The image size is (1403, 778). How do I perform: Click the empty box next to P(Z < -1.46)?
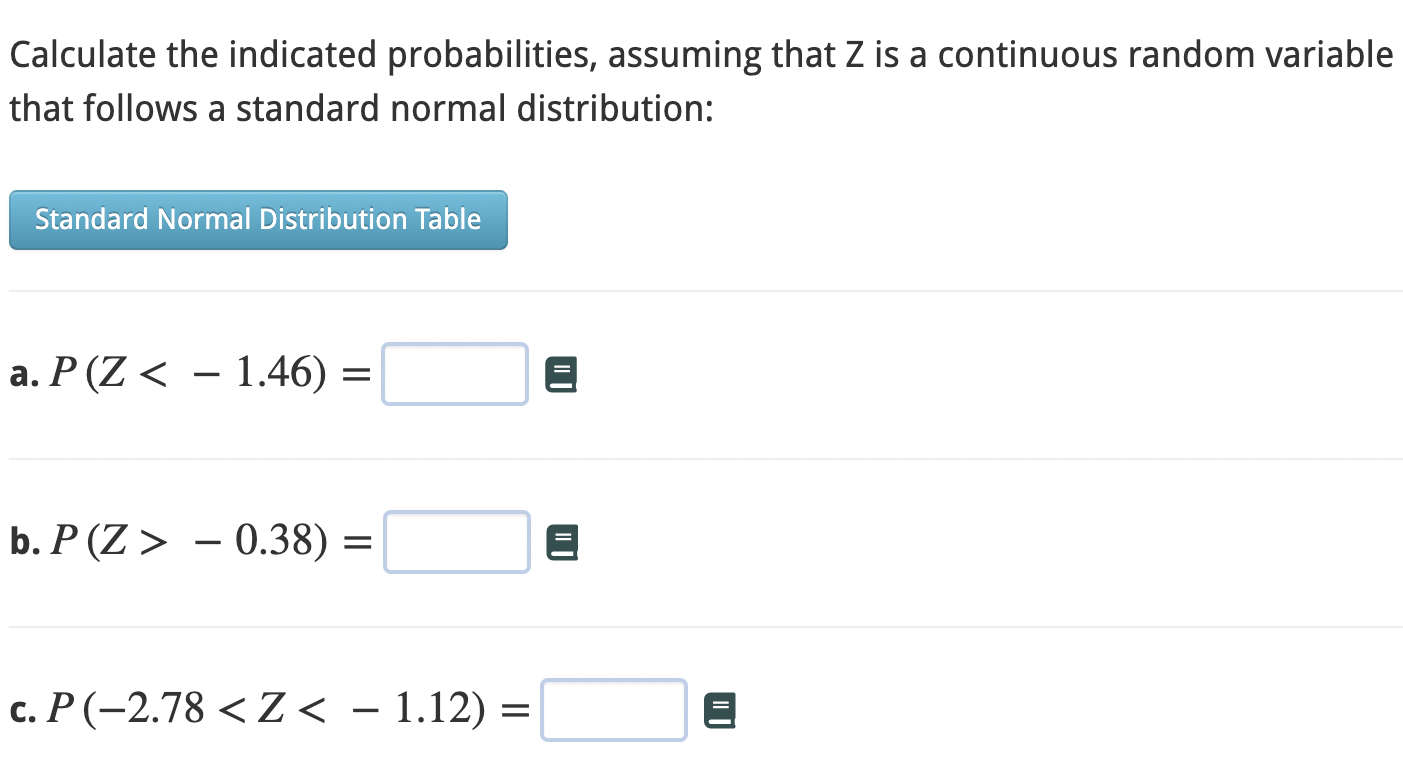tap(454, 373)
